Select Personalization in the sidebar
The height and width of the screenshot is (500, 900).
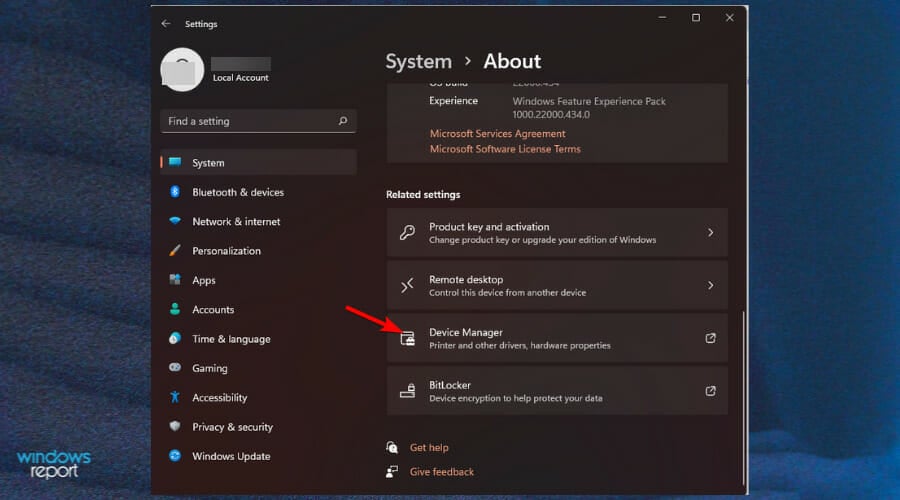pos(258,250)
